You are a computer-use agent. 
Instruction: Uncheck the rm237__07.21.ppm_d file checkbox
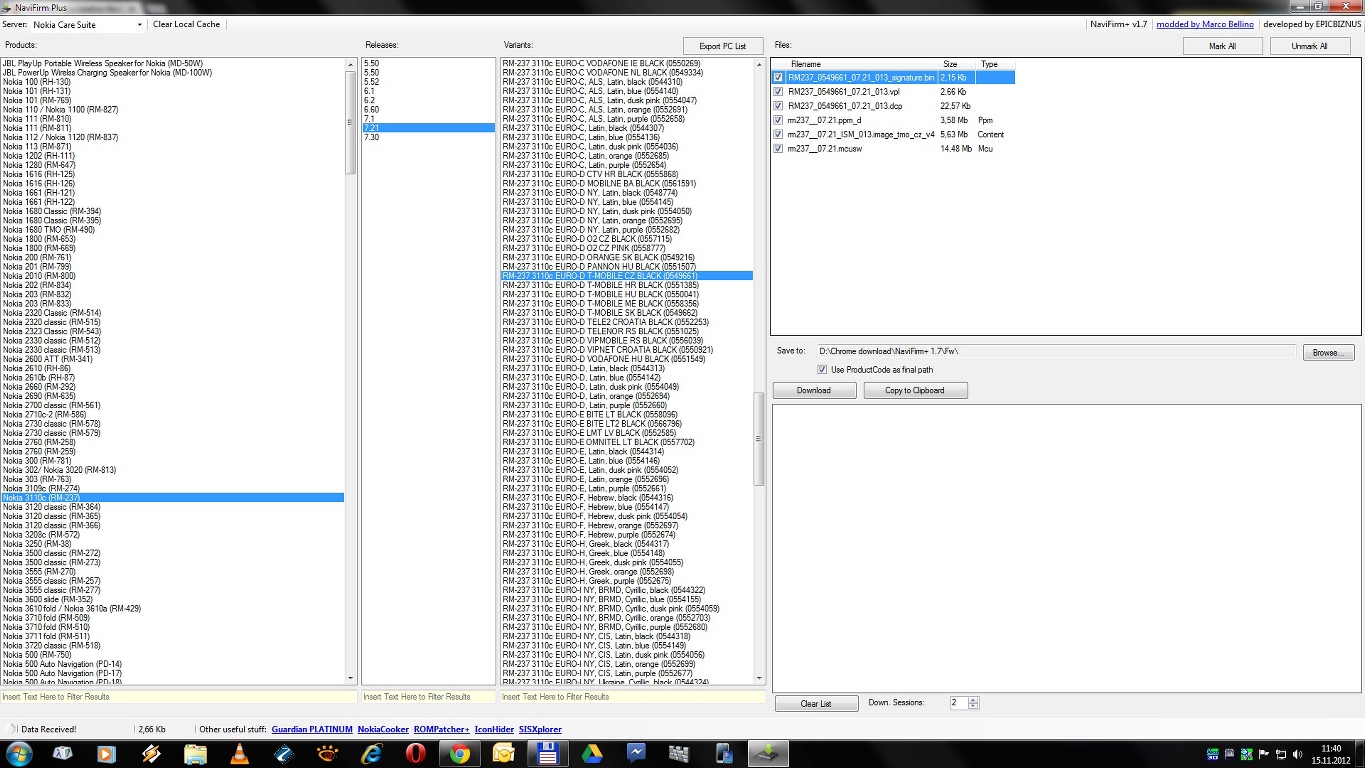coord(779,120)
